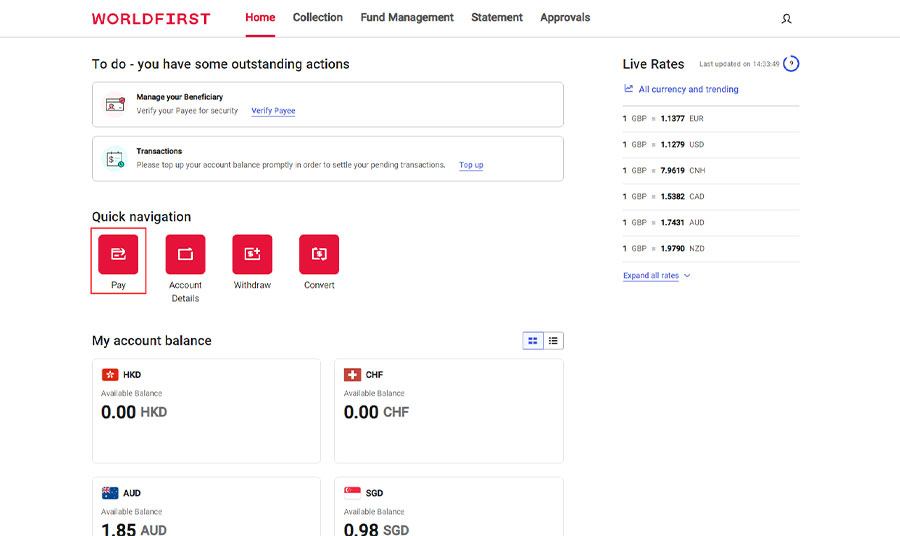Open the Approvals tab
This screenshot has height=536, width=900.
coord(565,18)
